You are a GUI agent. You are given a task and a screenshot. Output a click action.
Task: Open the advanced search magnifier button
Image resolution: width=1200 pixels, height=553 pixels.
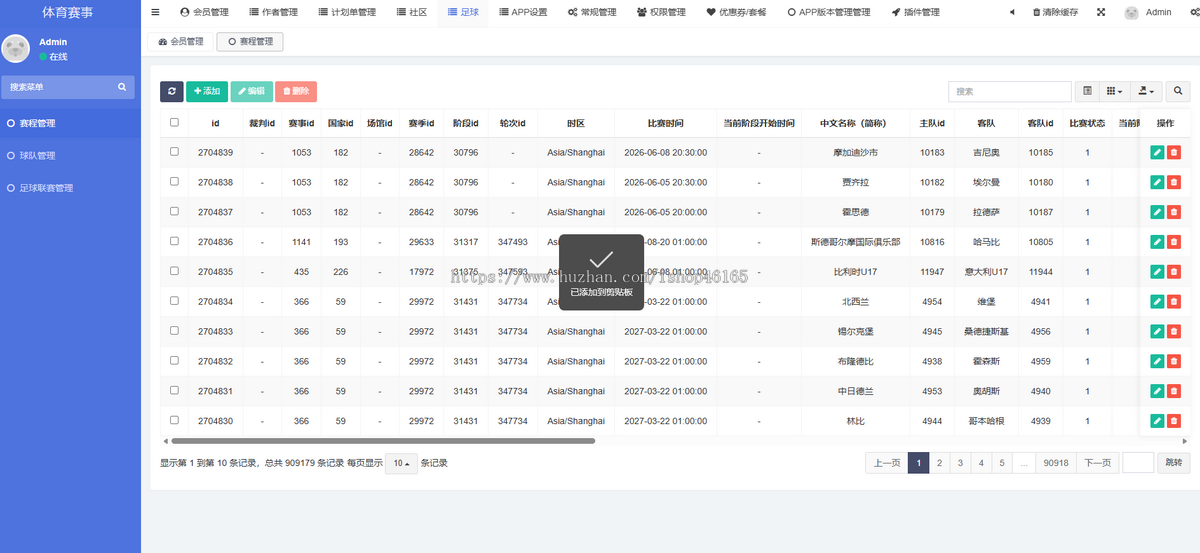click(x=1177, y=91)
